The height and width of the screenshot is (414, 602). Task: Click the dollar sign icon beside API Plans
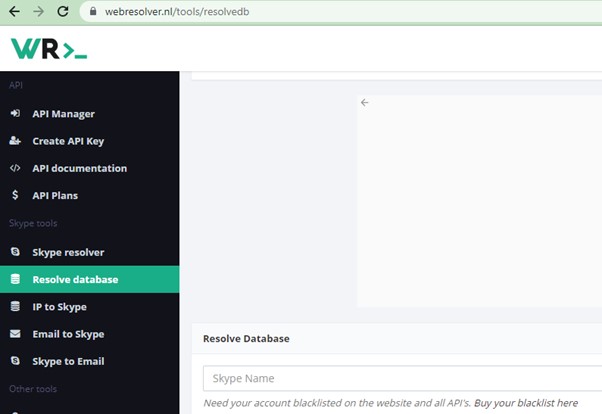click(x=15, y=195)
